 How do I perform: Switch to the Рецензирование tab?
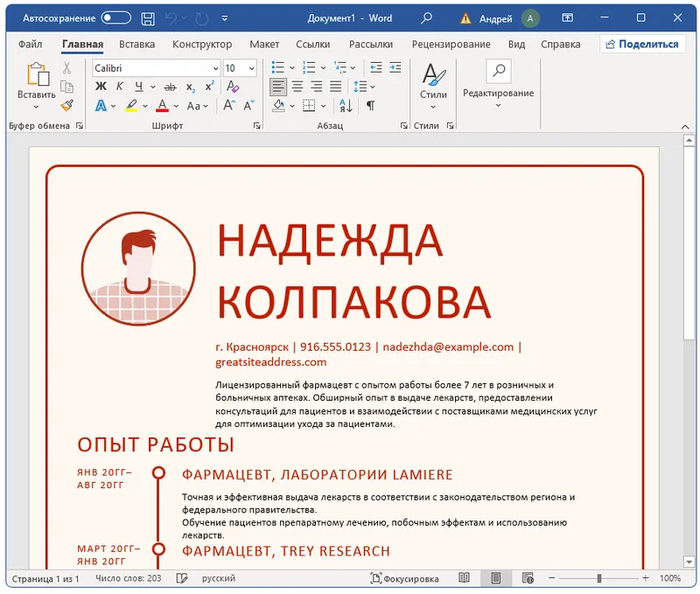[x=451, y=44]
